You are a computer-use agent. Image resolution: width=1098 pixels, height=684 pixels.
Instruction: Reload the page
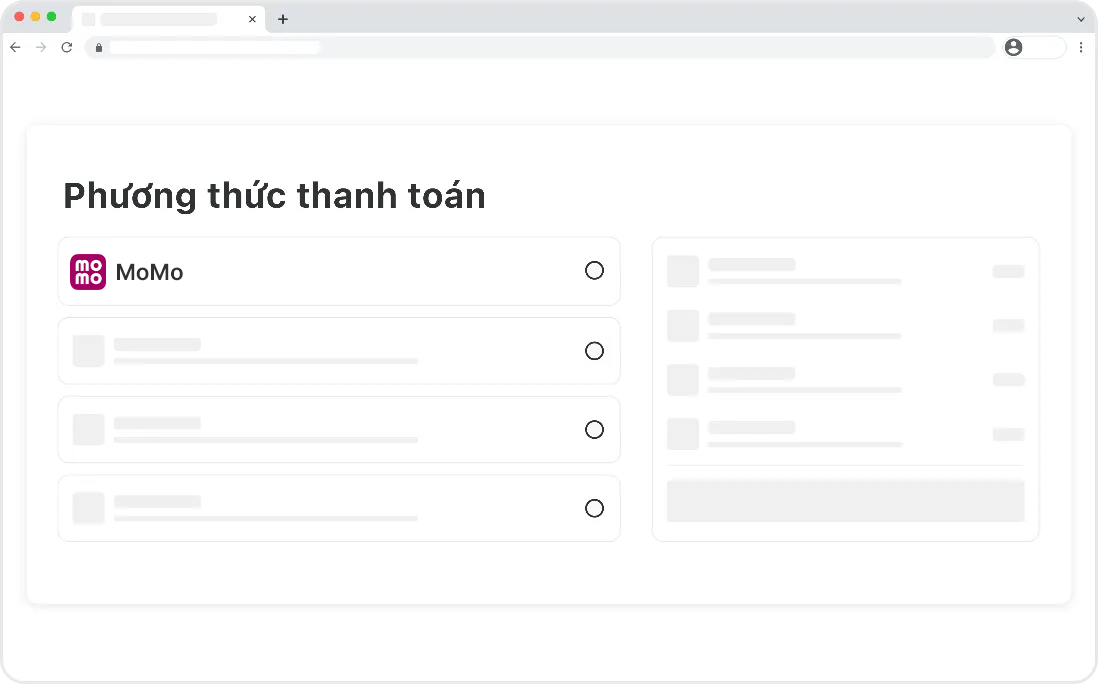point(67,47)
